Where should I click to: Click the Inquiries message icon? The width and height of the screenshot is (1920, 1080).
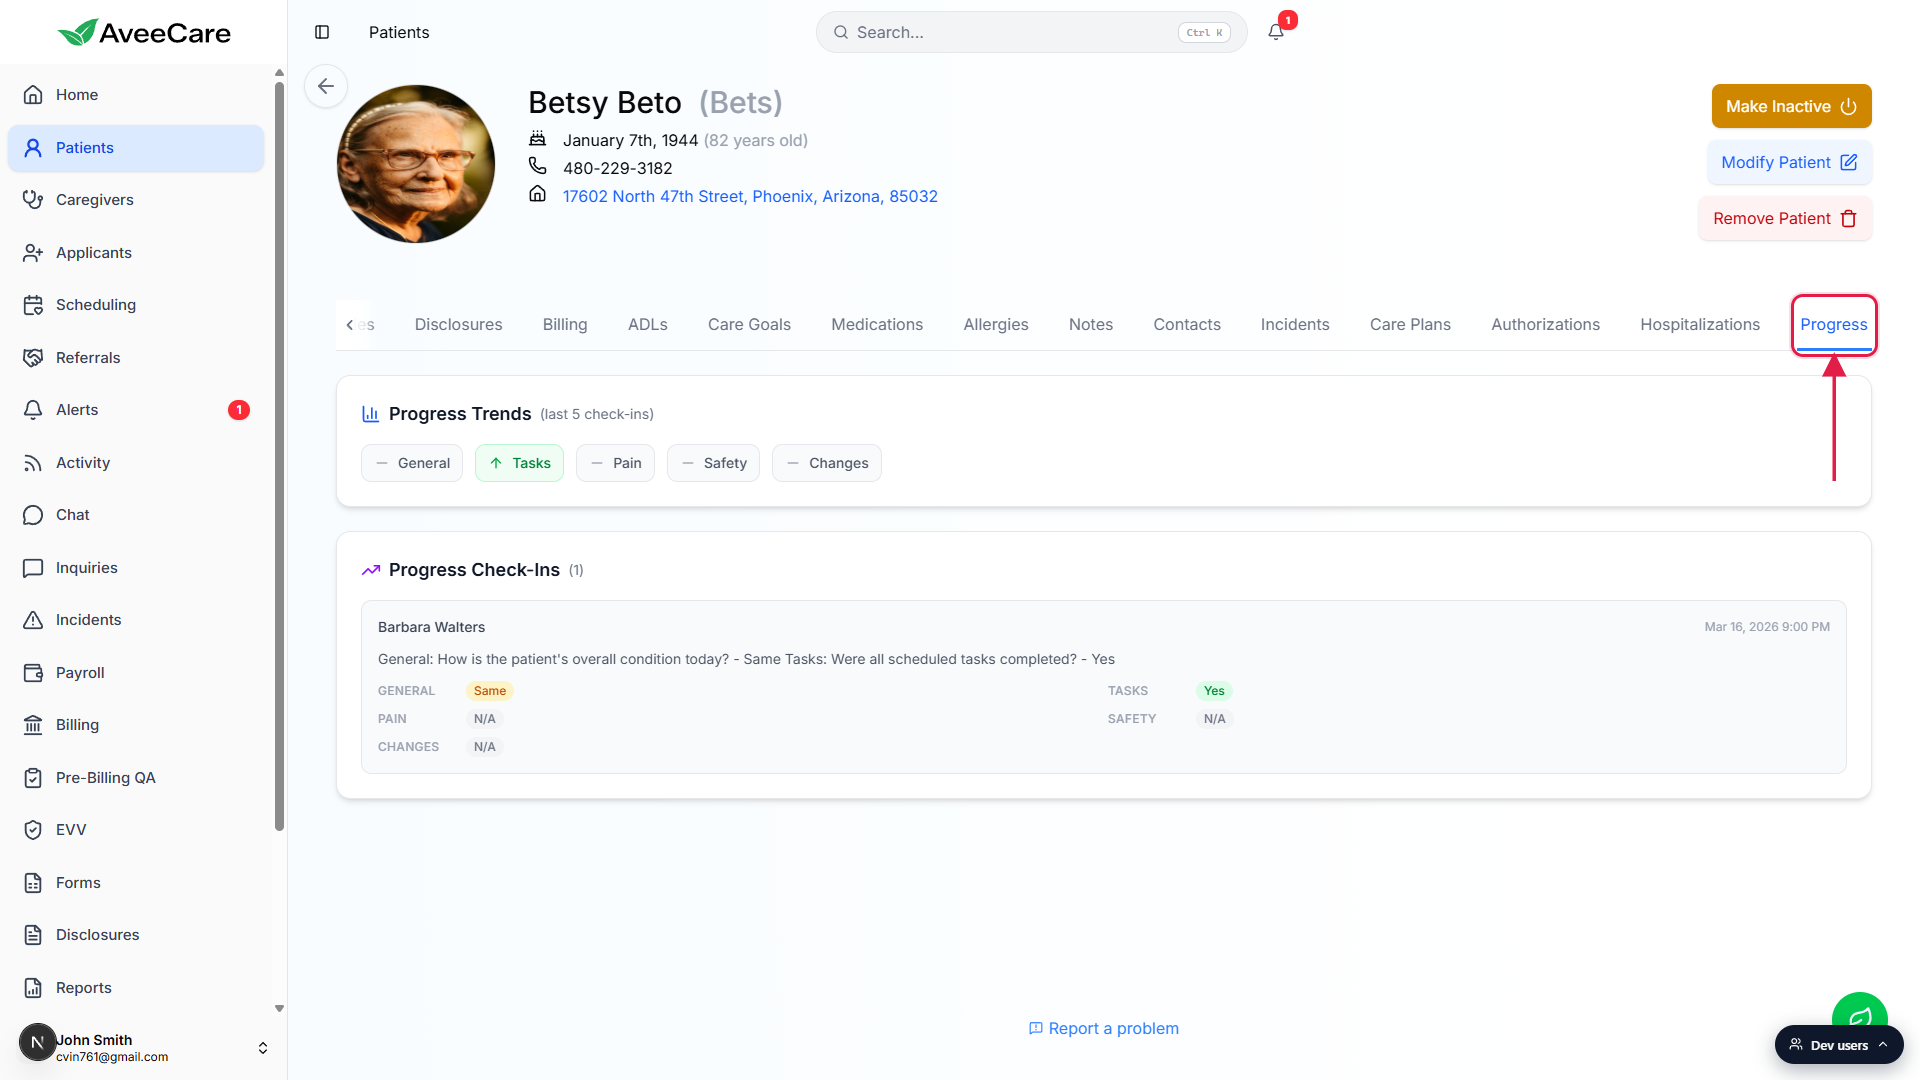click(x=33, y=568)
